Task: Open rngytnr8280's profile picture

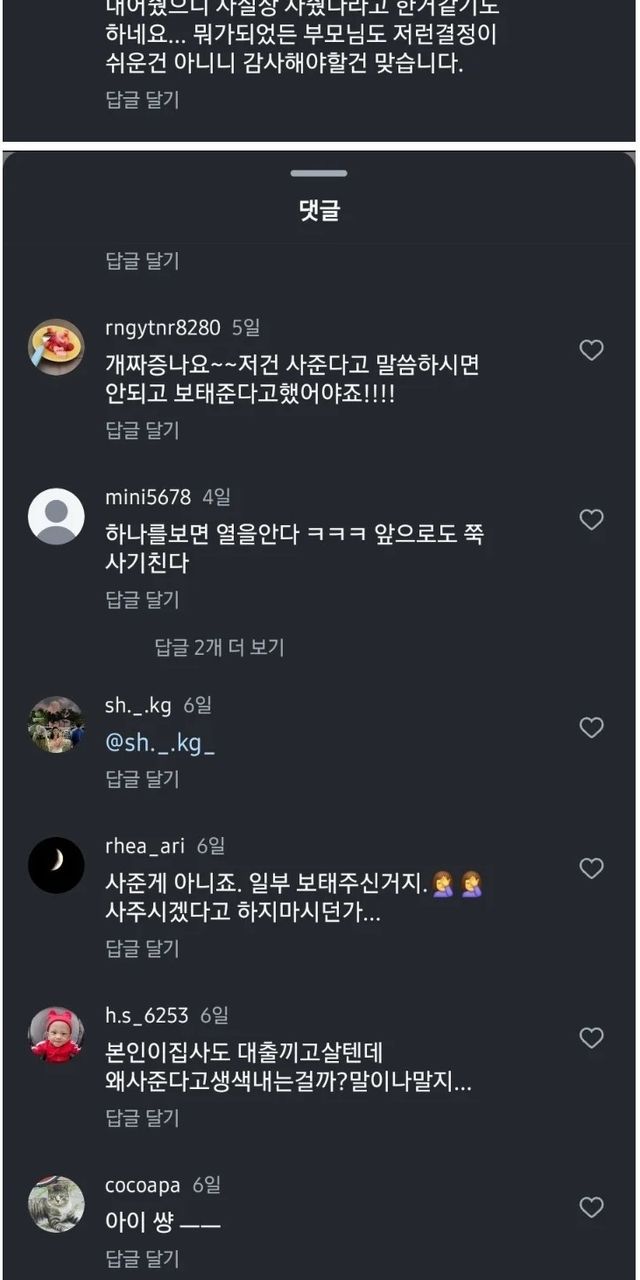Action: (x=56, y=347)
